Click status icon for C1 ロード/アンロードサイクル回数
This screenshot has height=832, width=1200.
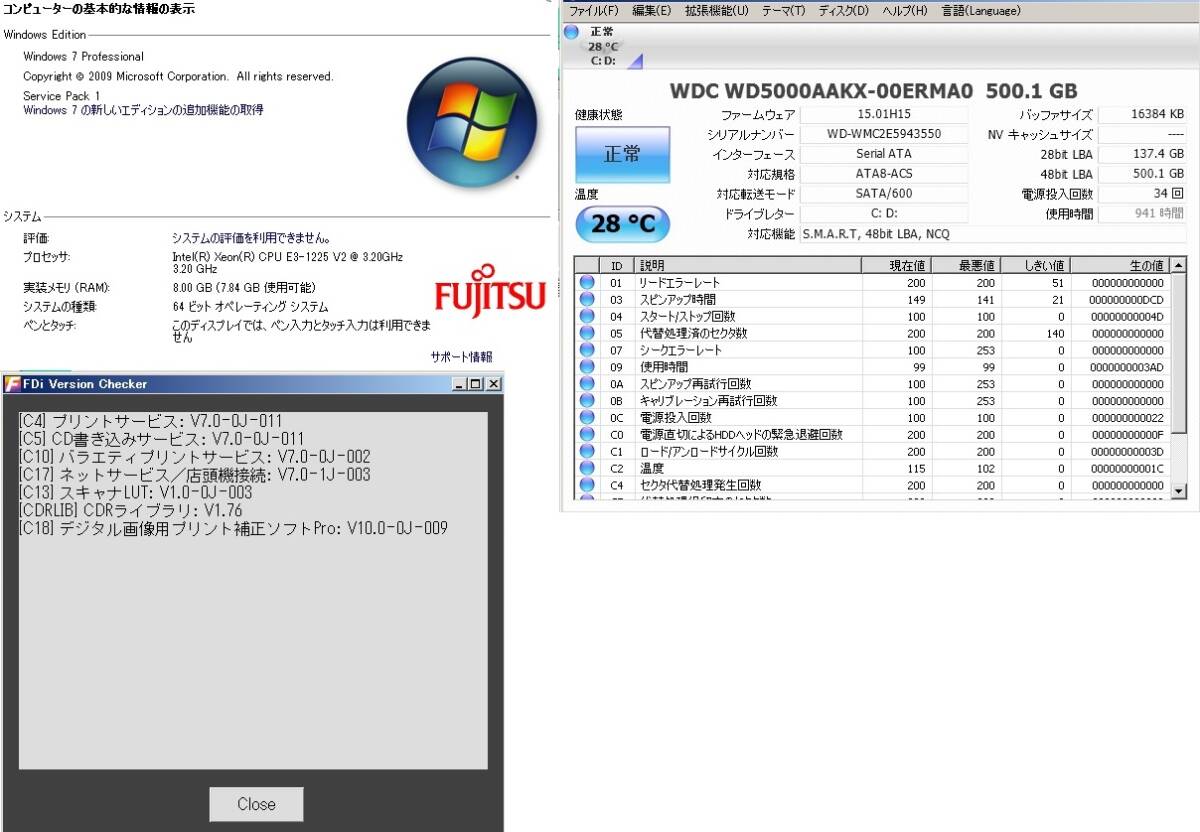587,452
